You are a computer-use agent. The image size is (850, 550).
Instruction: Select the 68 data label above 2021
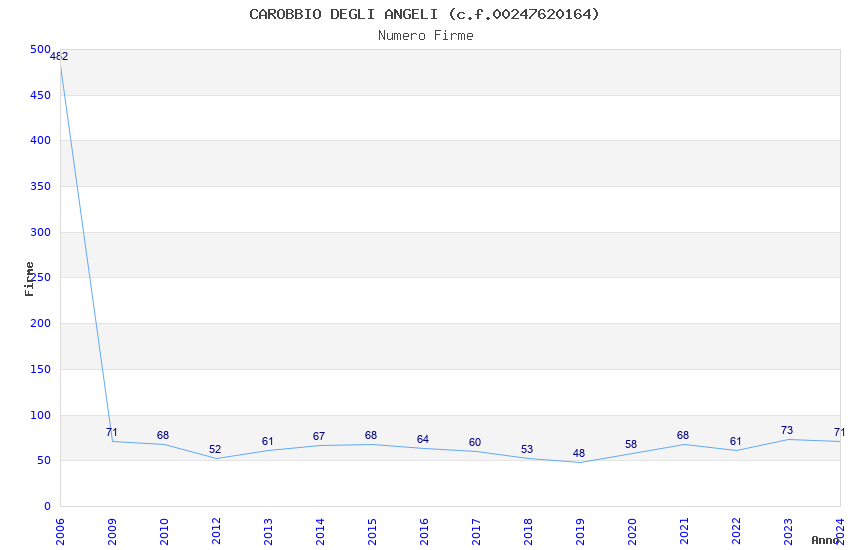click(x=683, y=435)
